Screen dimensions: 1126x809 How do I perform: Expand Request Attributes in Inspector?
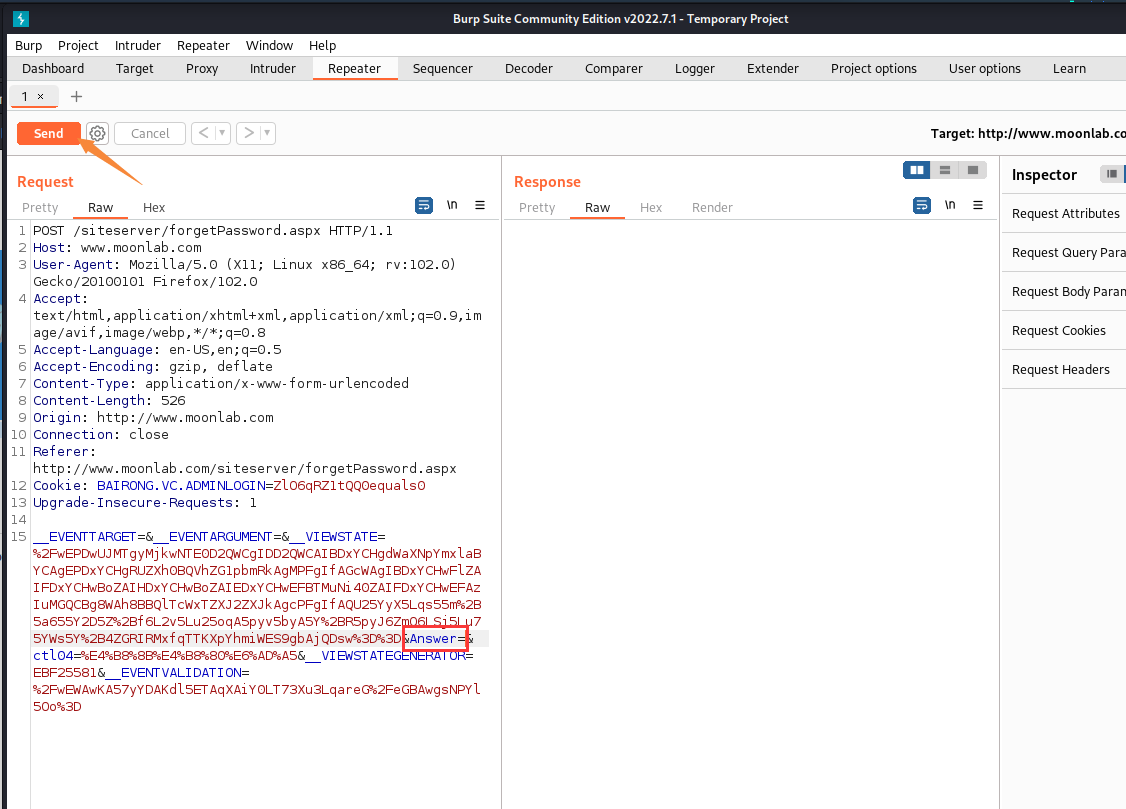[1065, 213]
